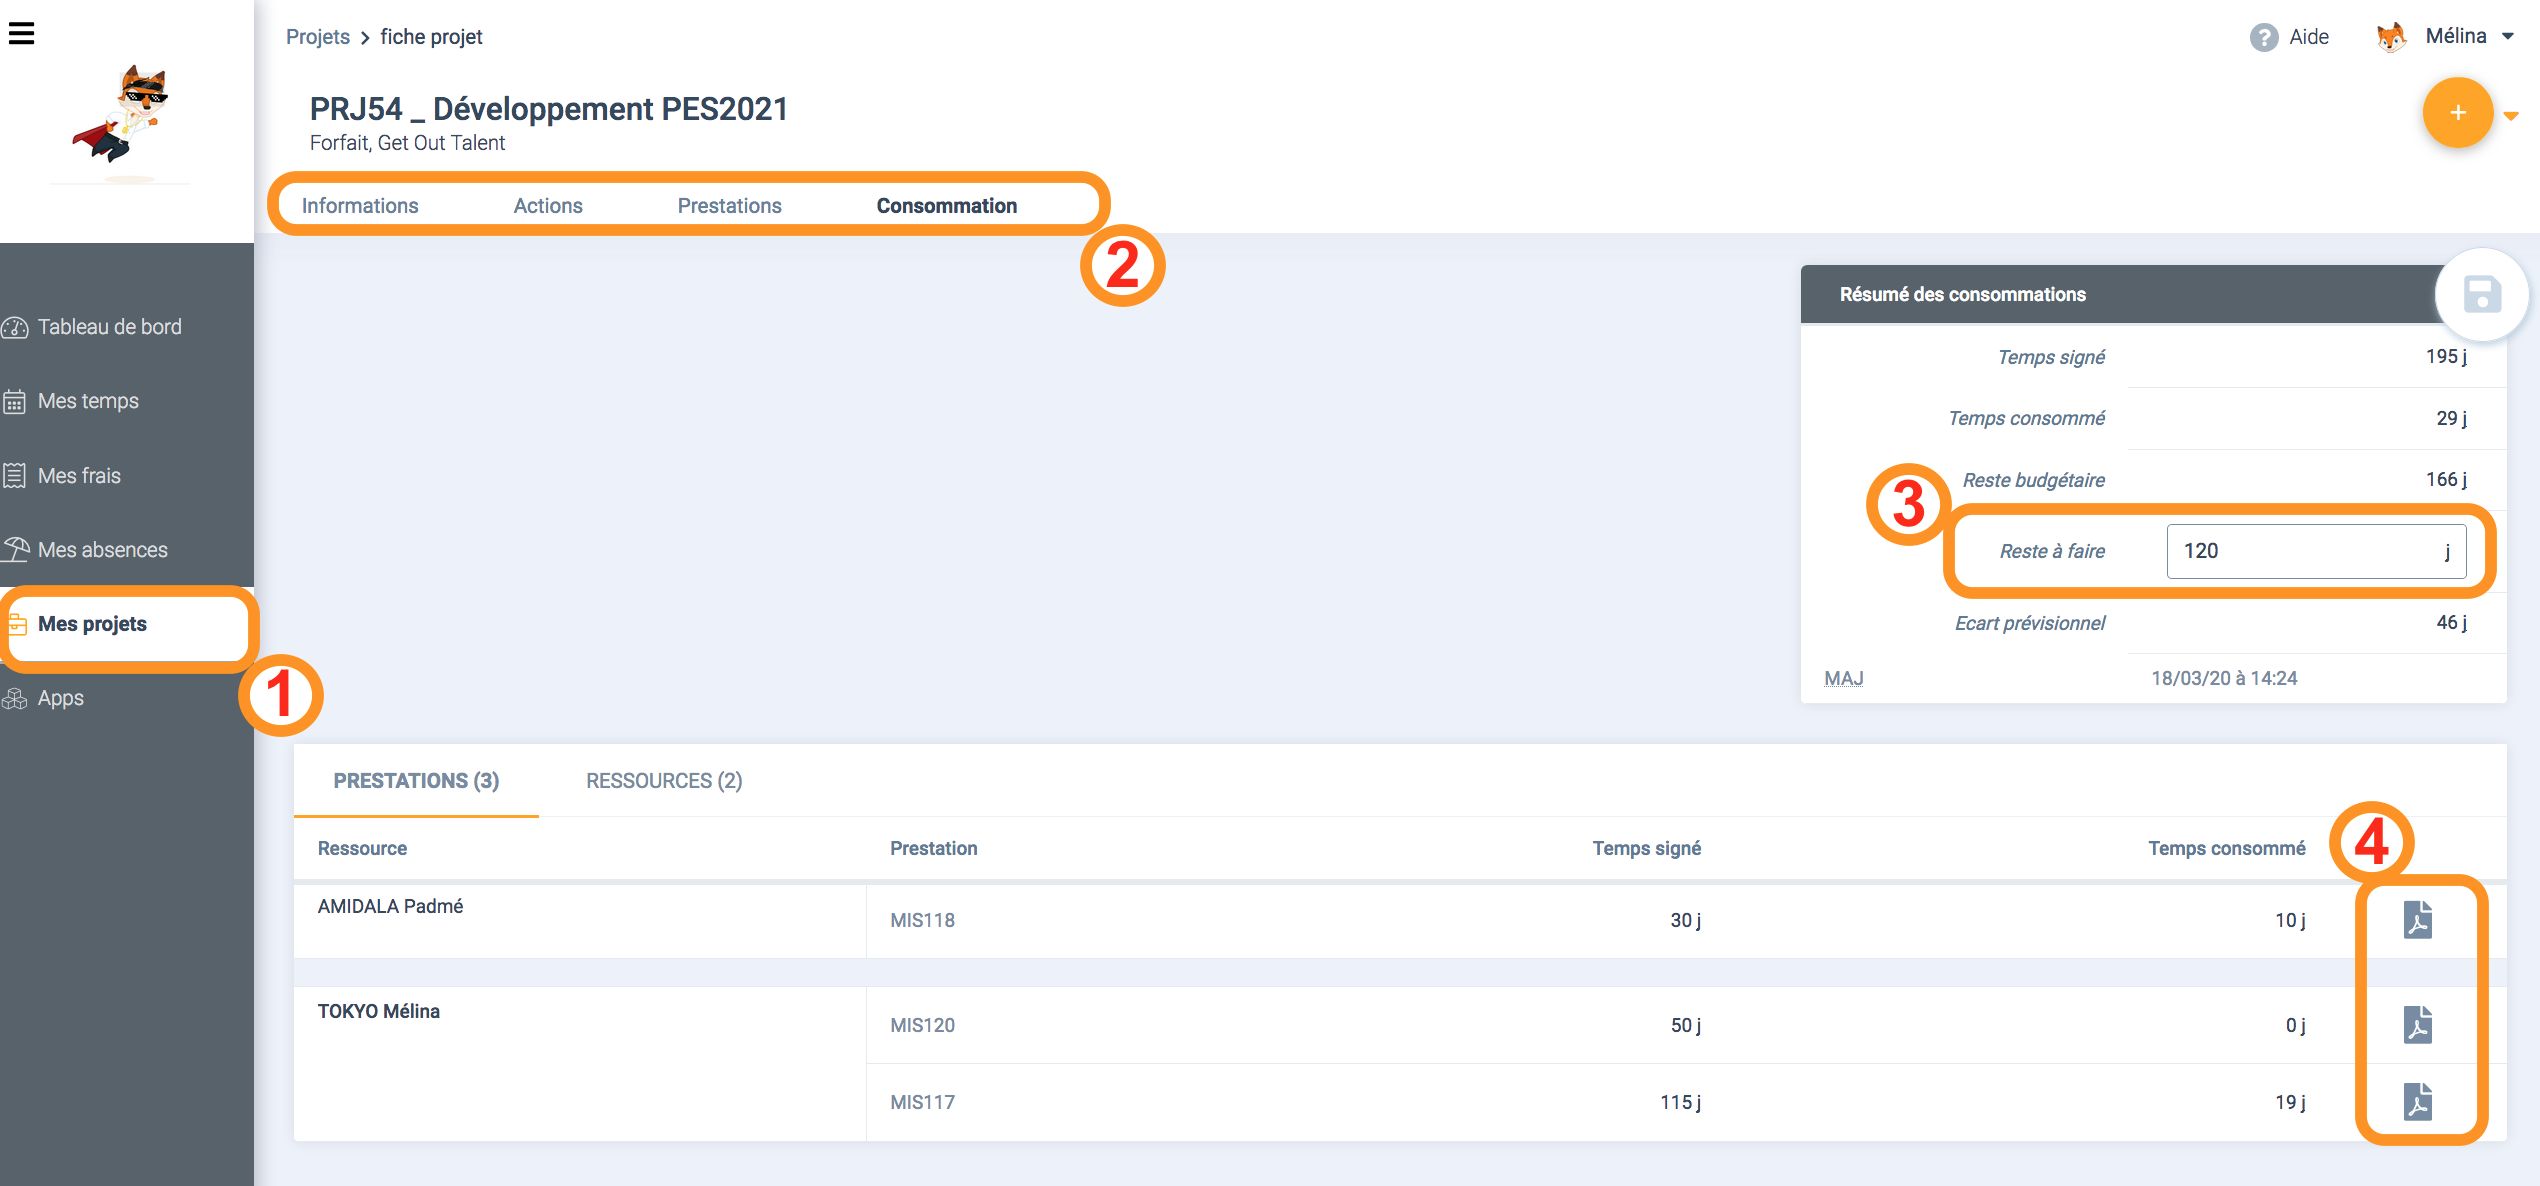This screenshot has height=1186, width=2540.
Task: Go to Tableau de bord
Action: pyautogui.click(x=110, y=328)
